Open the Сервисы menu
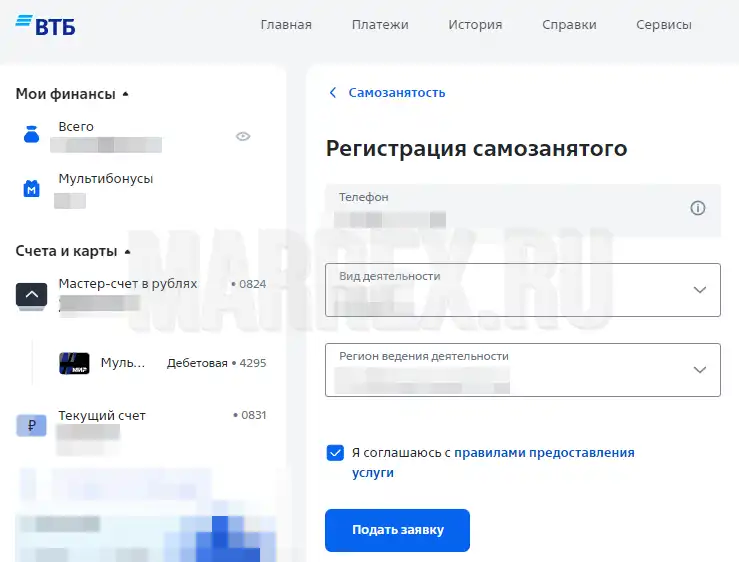This screenshot has height=562, width=739. coord(664,25)
